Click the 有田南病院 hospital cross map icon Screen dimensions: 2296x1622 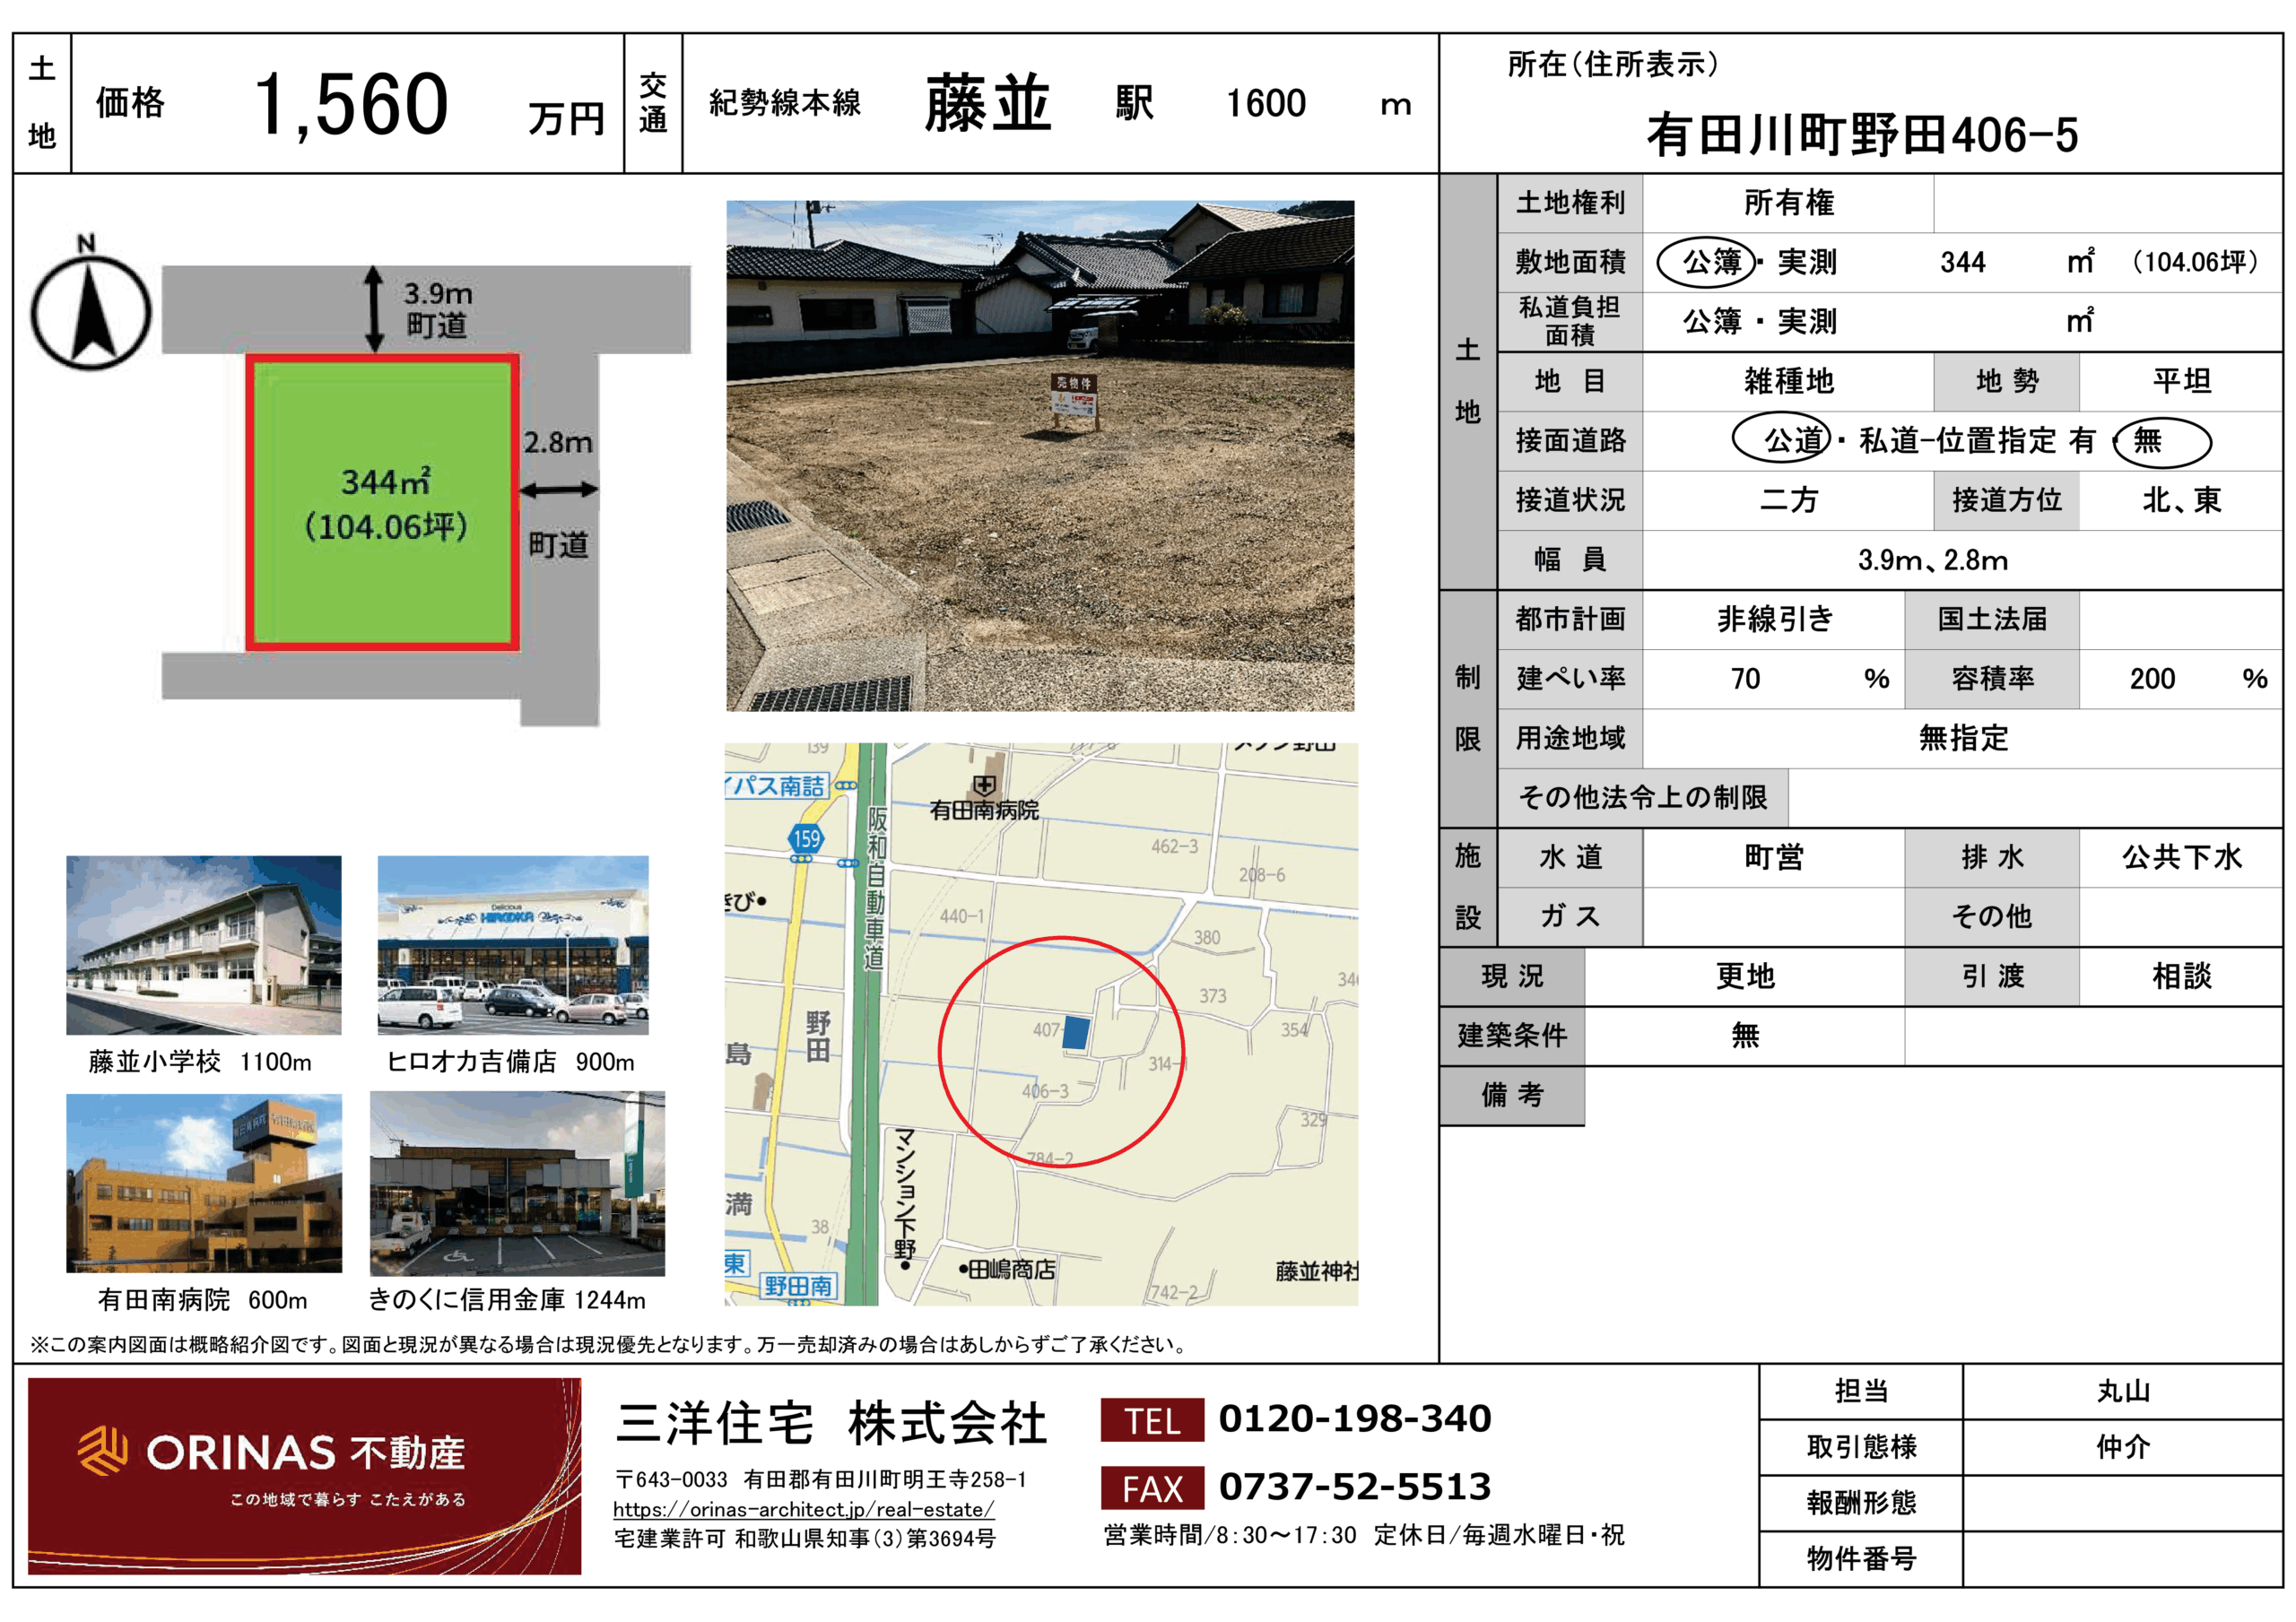coord(984,785)
